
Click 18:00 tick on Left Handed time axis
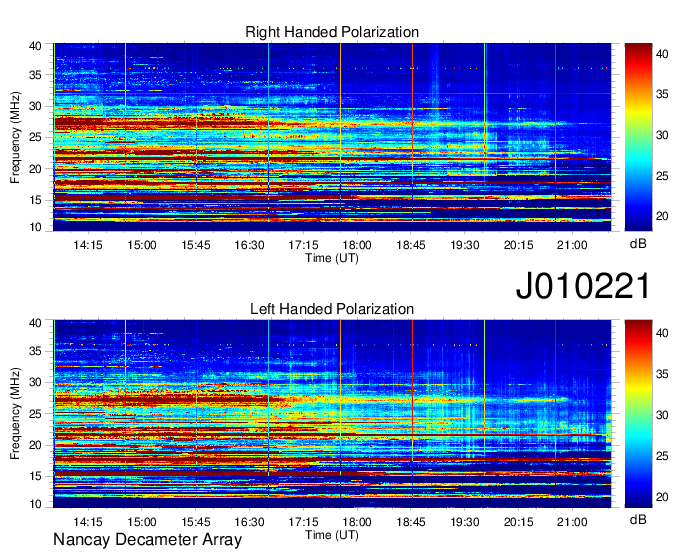point(357,522)
